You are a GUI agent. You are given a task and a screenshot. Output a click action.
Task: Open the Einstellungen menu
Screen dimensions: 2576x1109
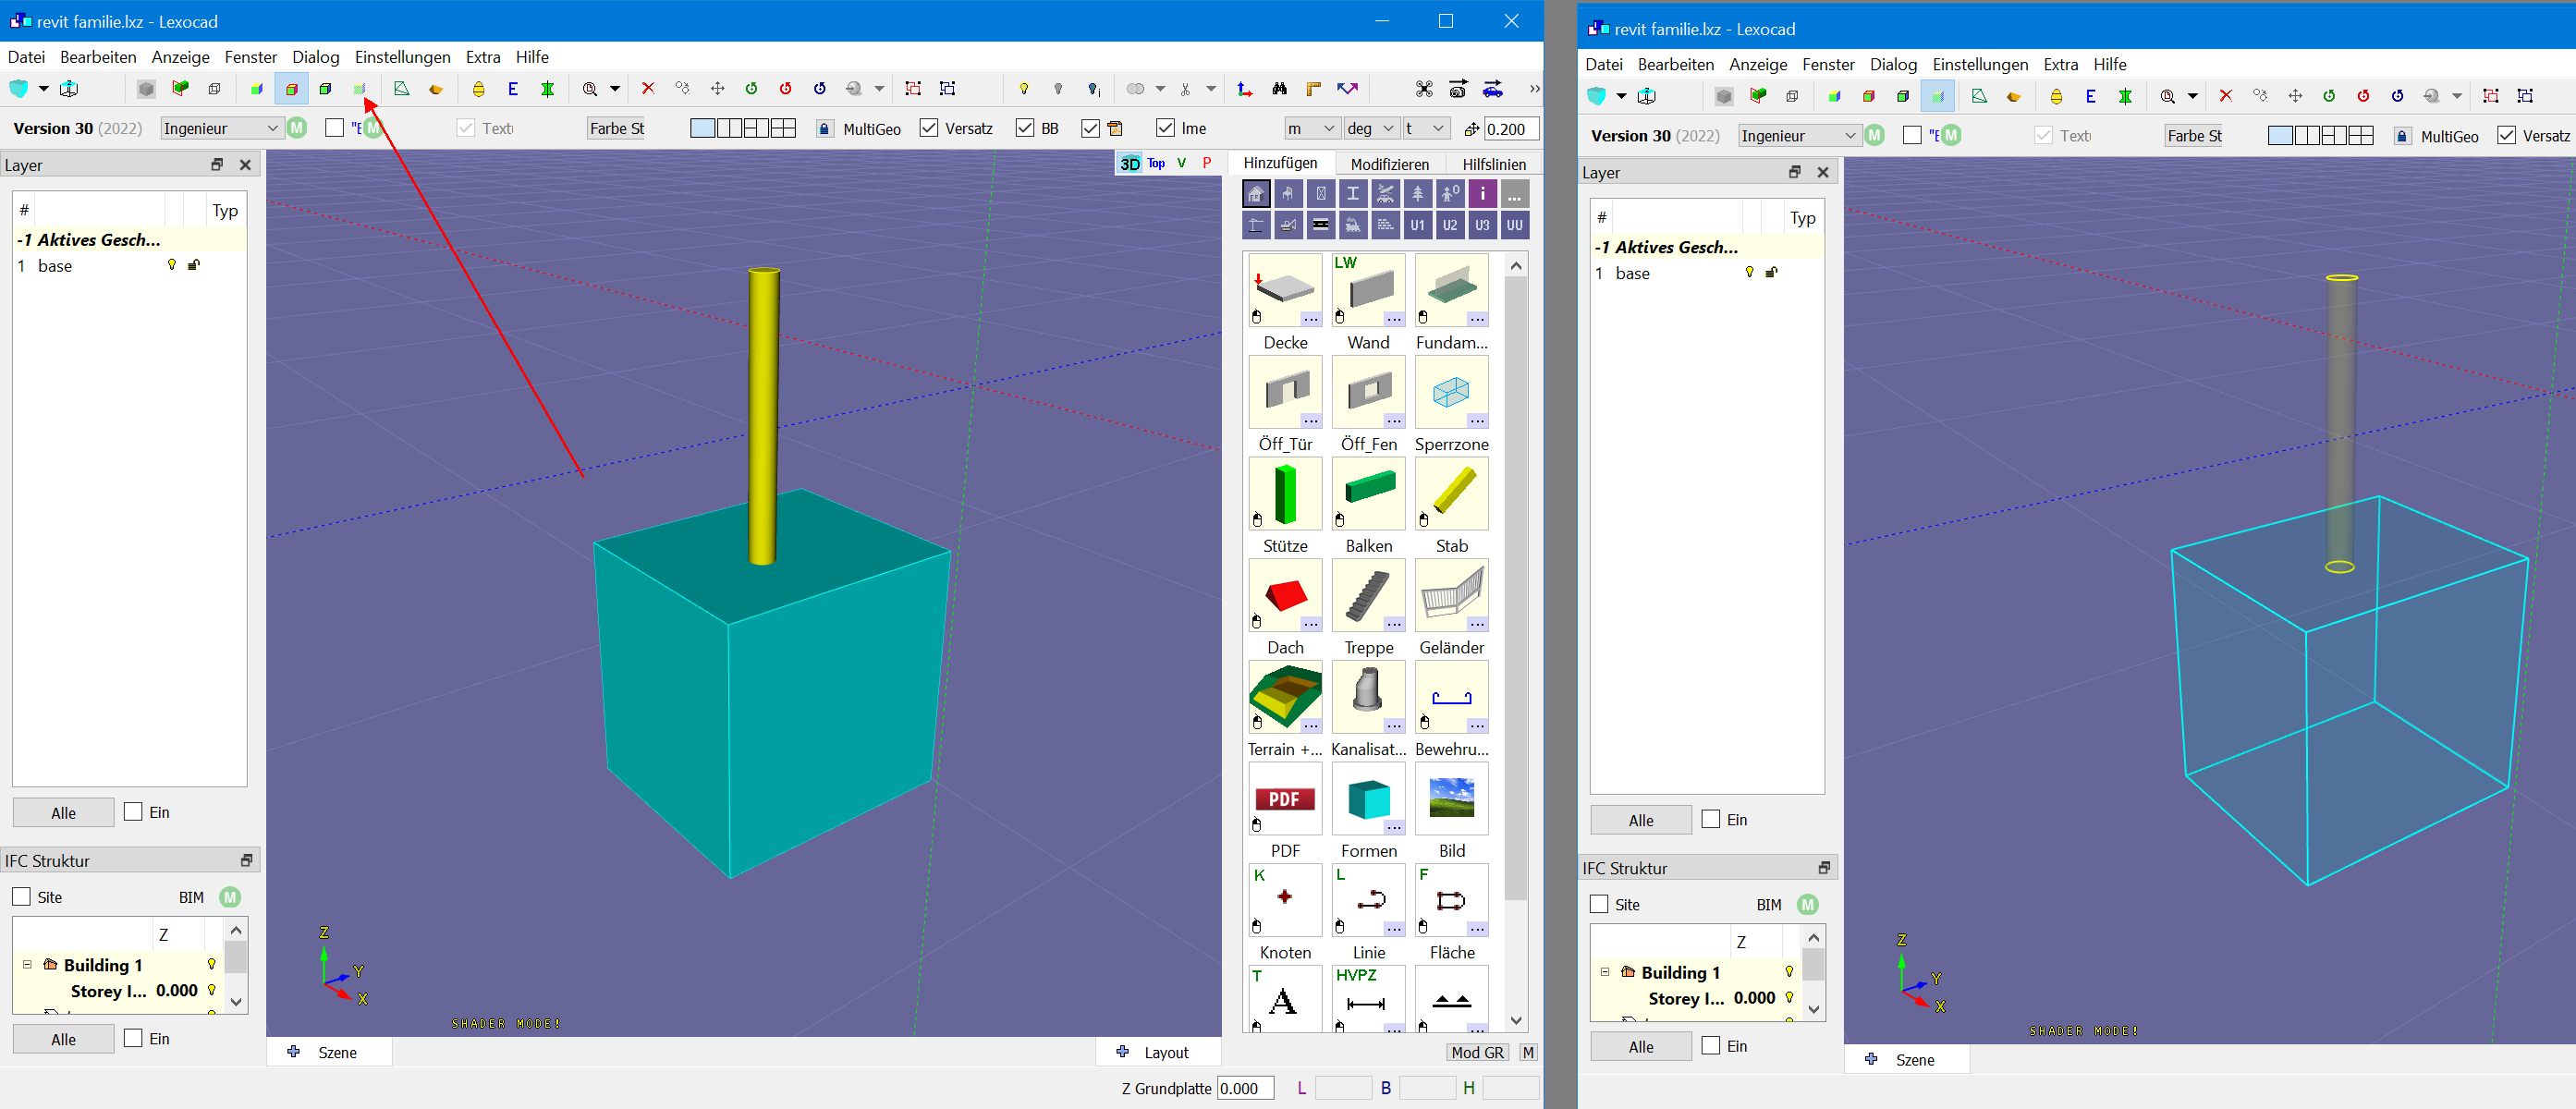click(402, 57)
